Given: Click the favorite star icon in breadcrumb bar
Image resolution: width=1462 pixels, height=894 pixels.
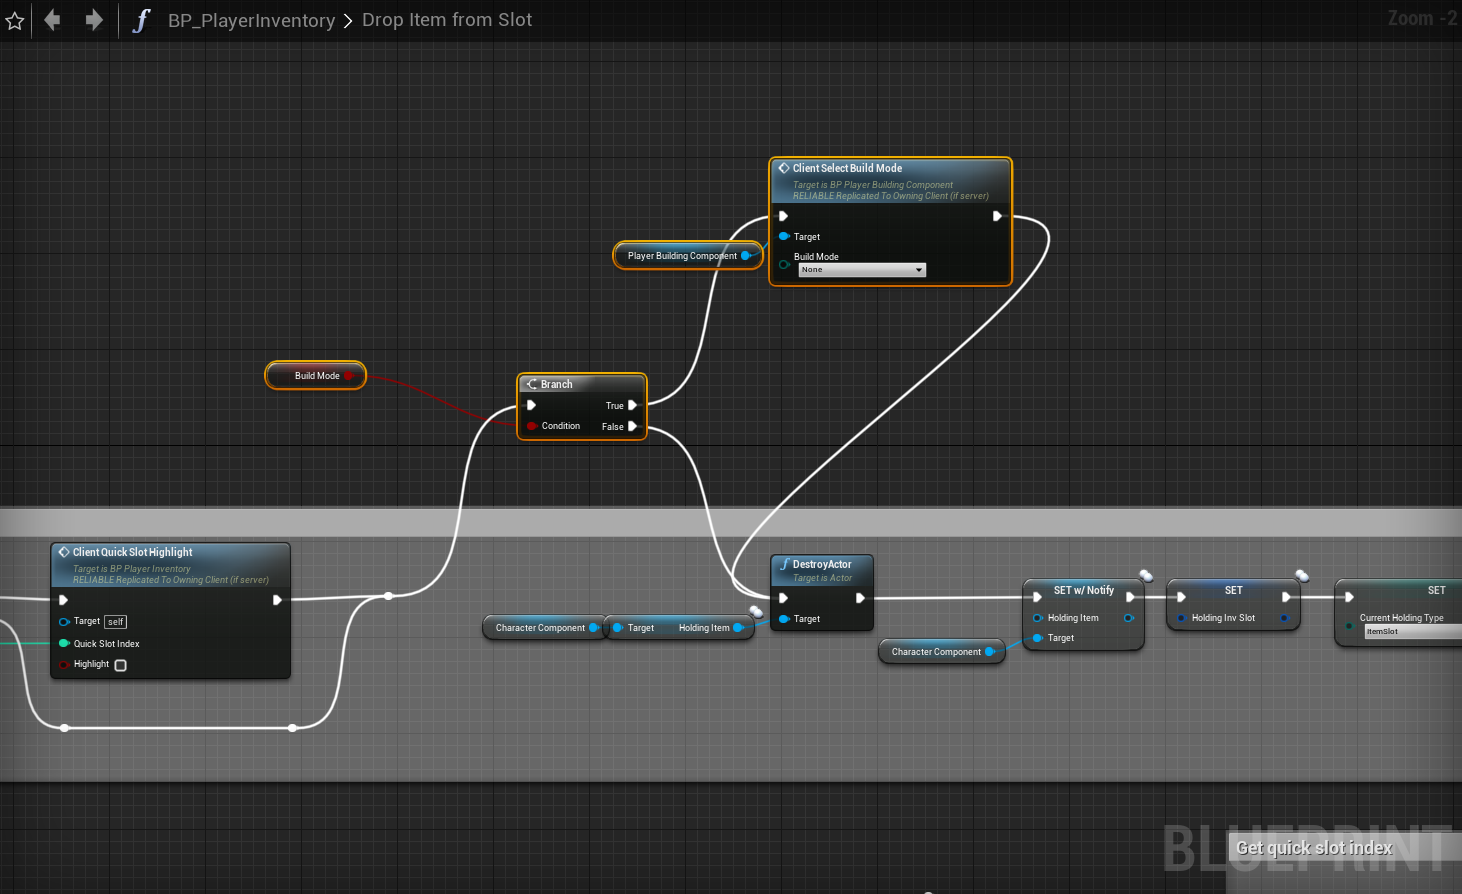Looking at the screenshot, I should (x=14, y=20).
